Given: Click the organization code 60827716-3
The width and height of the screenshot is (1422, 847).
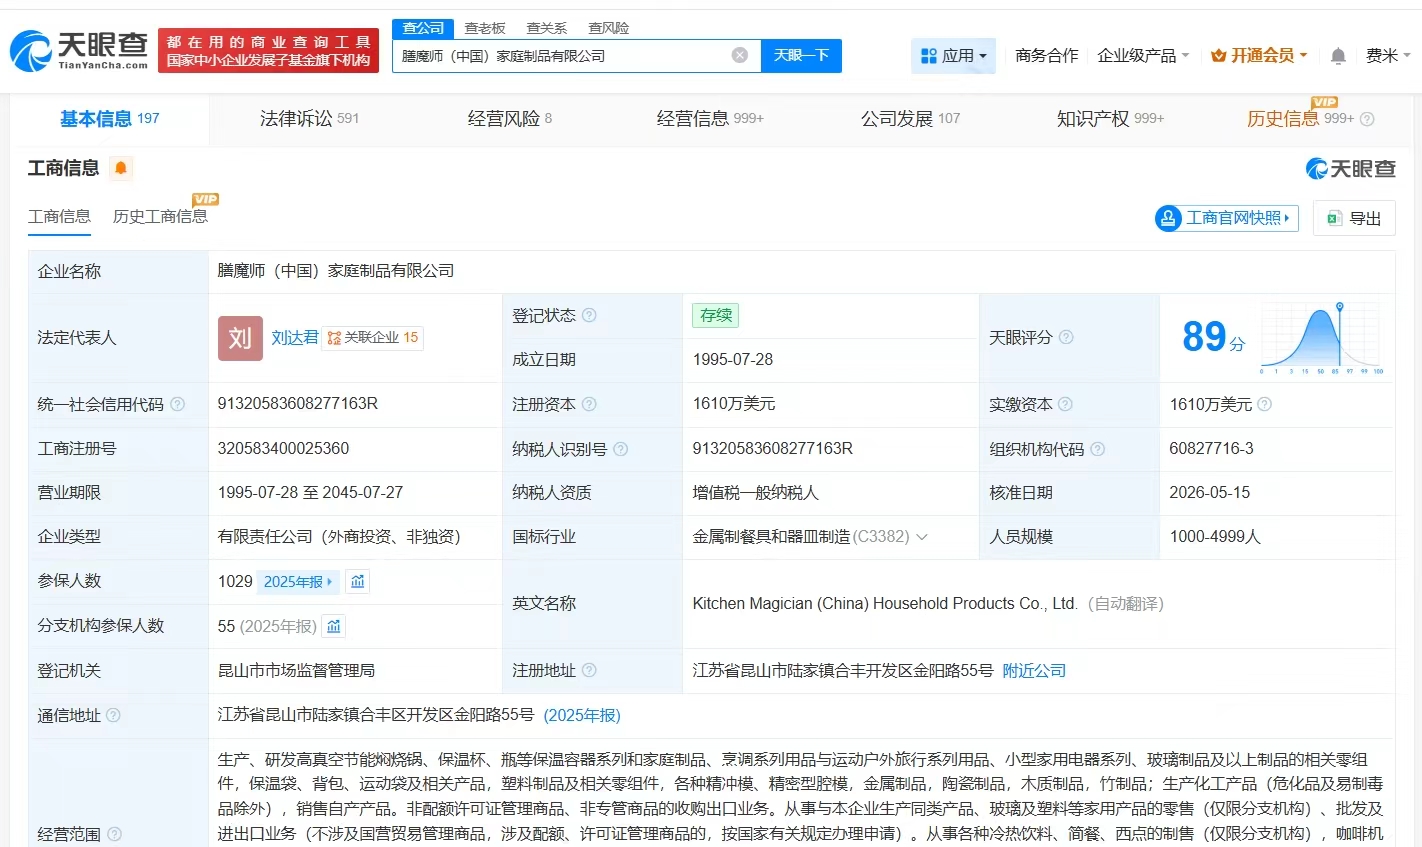Looking at the screenshot, I should coord(1211,449).
